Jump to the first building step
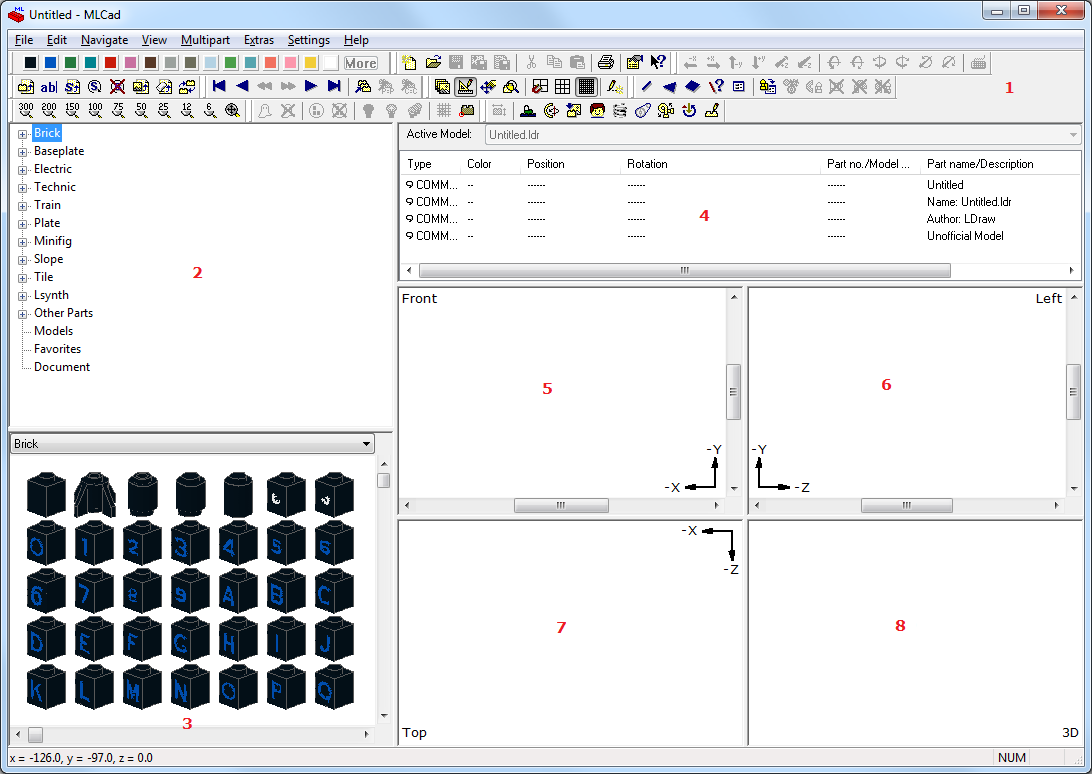Viewport: 1092px width, 774px height. pos(219,86)
